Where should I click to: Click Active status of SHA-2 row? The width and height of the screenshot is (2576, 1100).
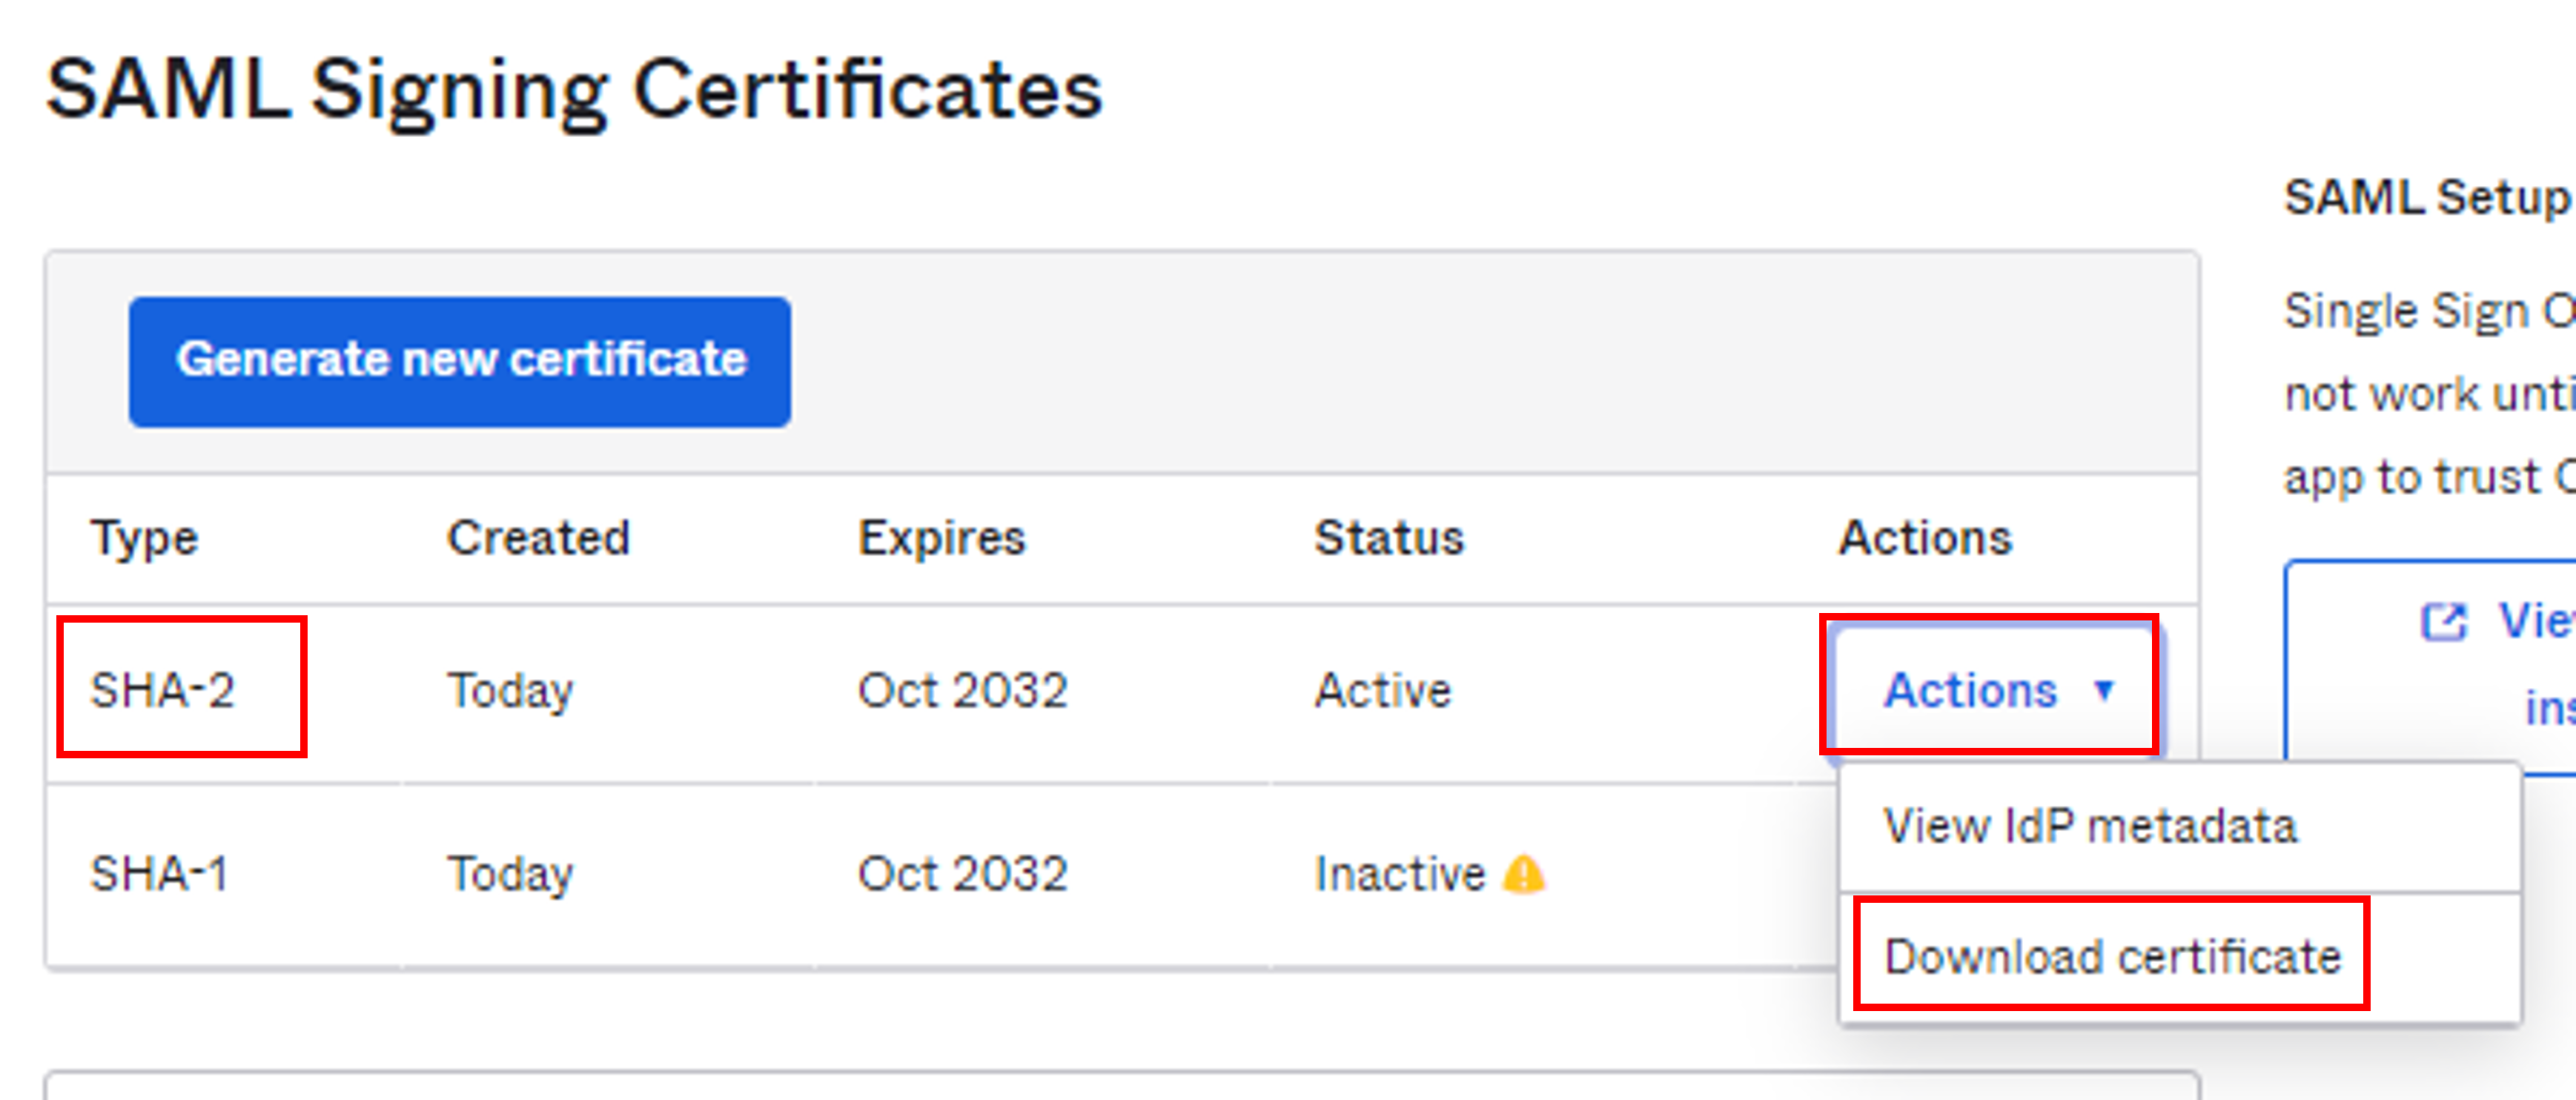pos(1383,690)
